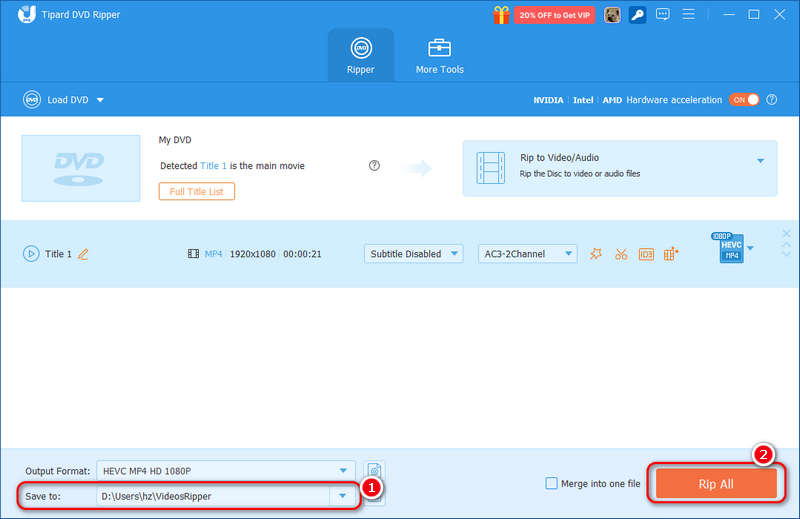800x519 pixels.
Task: Open the gift box promotion icon
Action: (x=501, y=15)
